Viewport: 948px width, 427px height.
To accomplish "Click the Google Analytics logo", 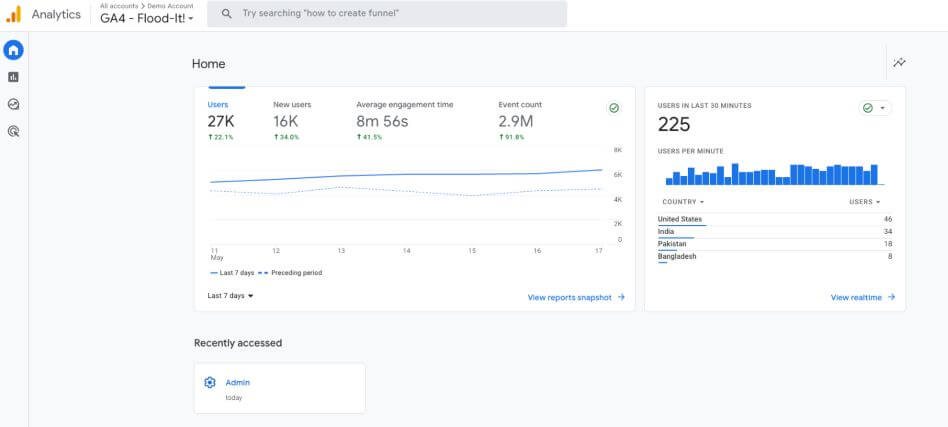I will (x=13, y=14).
